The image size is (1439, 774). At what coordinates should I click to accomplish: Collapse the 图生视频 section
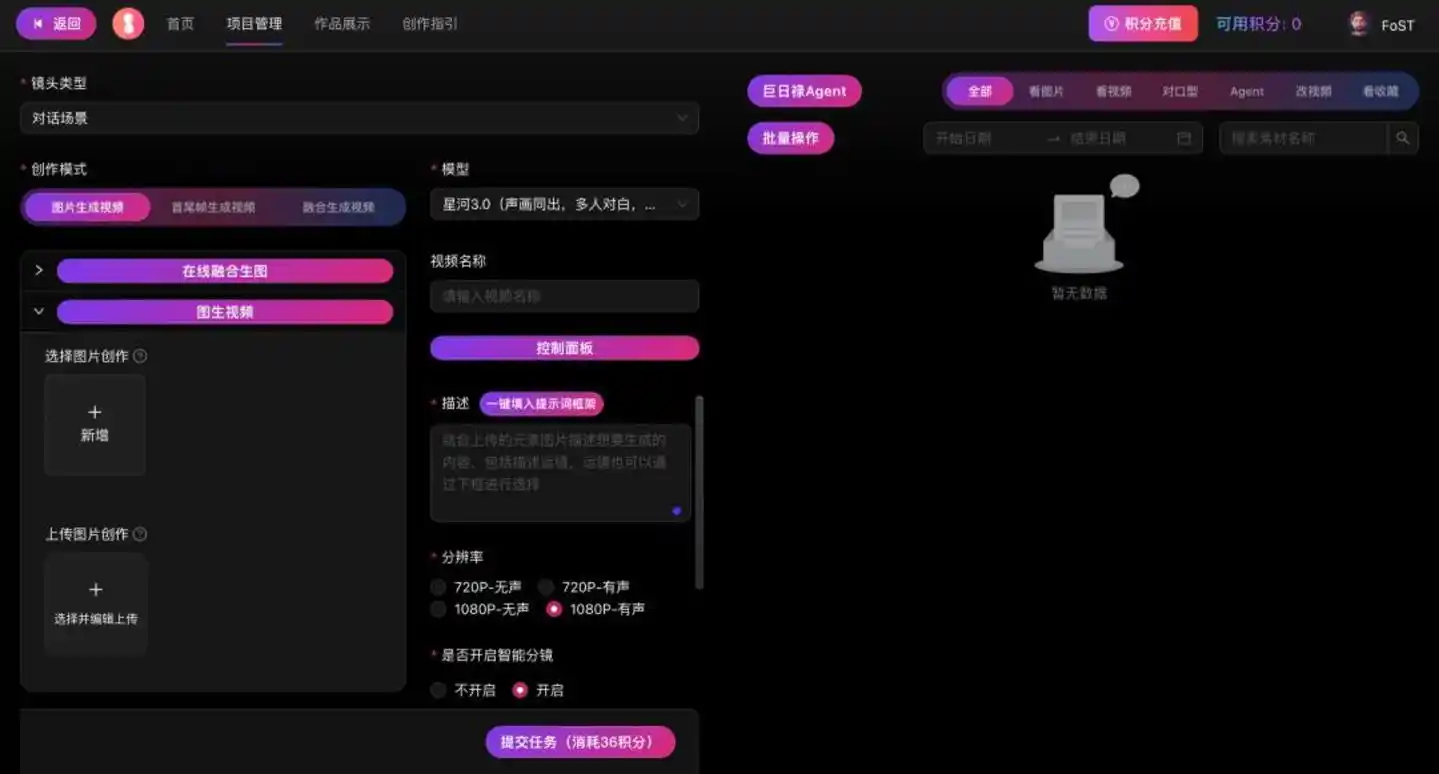point(37,311)
